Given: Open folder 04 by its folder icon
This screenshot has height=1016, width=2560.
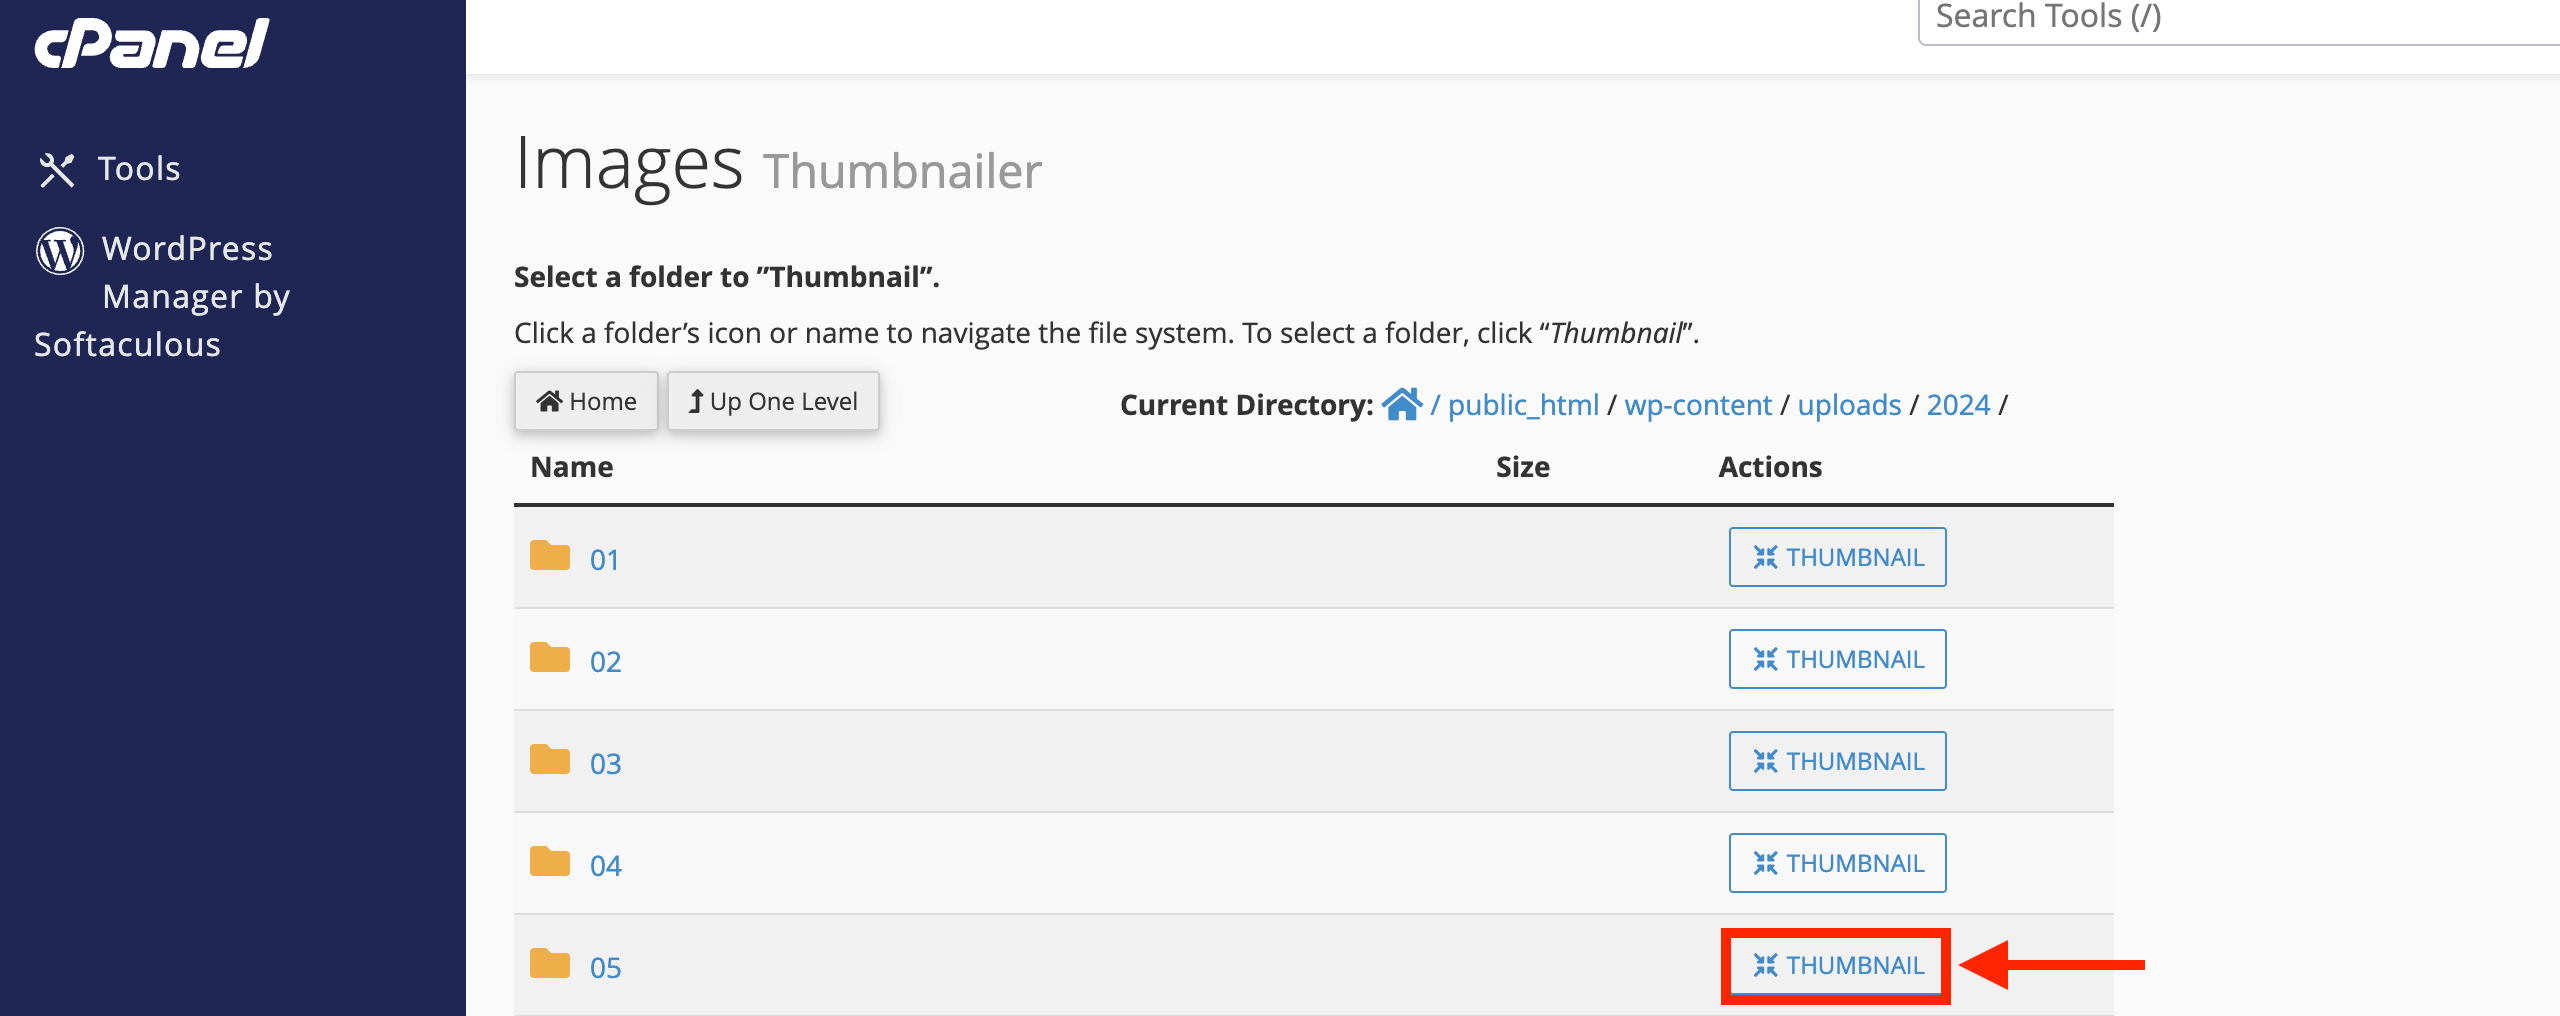Looking at the screenshot, I should point(550,861).
